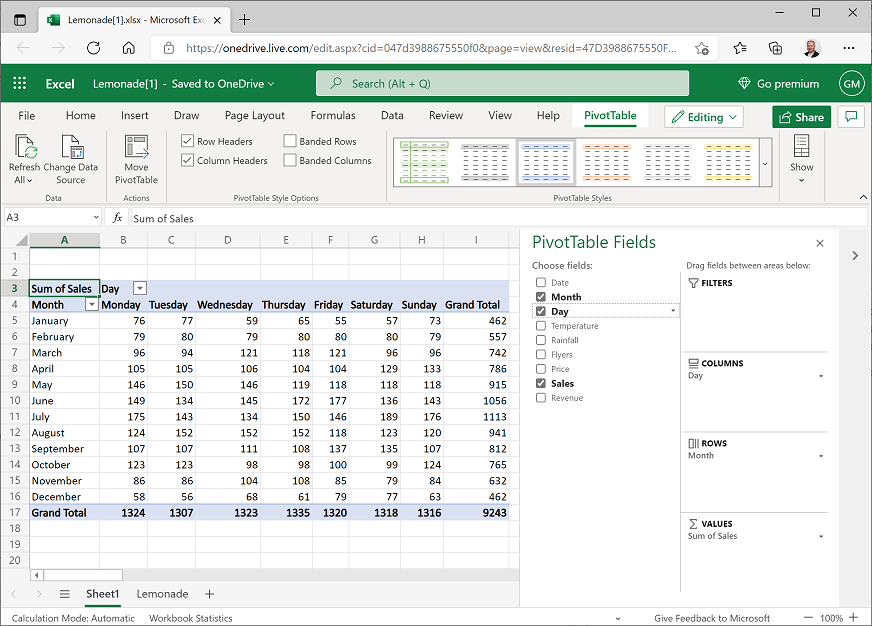The image size is (872, 626).
Task: Click Give Feedback to Microsoft
Action: pos(712,618)
